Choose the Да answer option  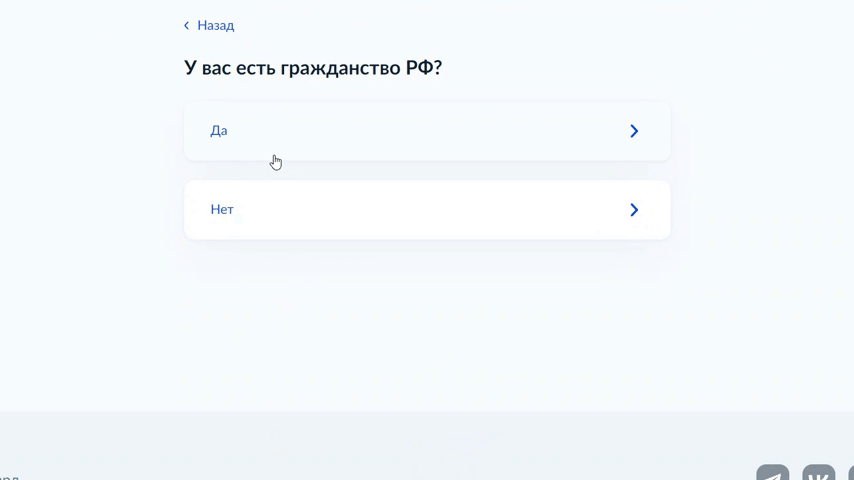point(427,131)
